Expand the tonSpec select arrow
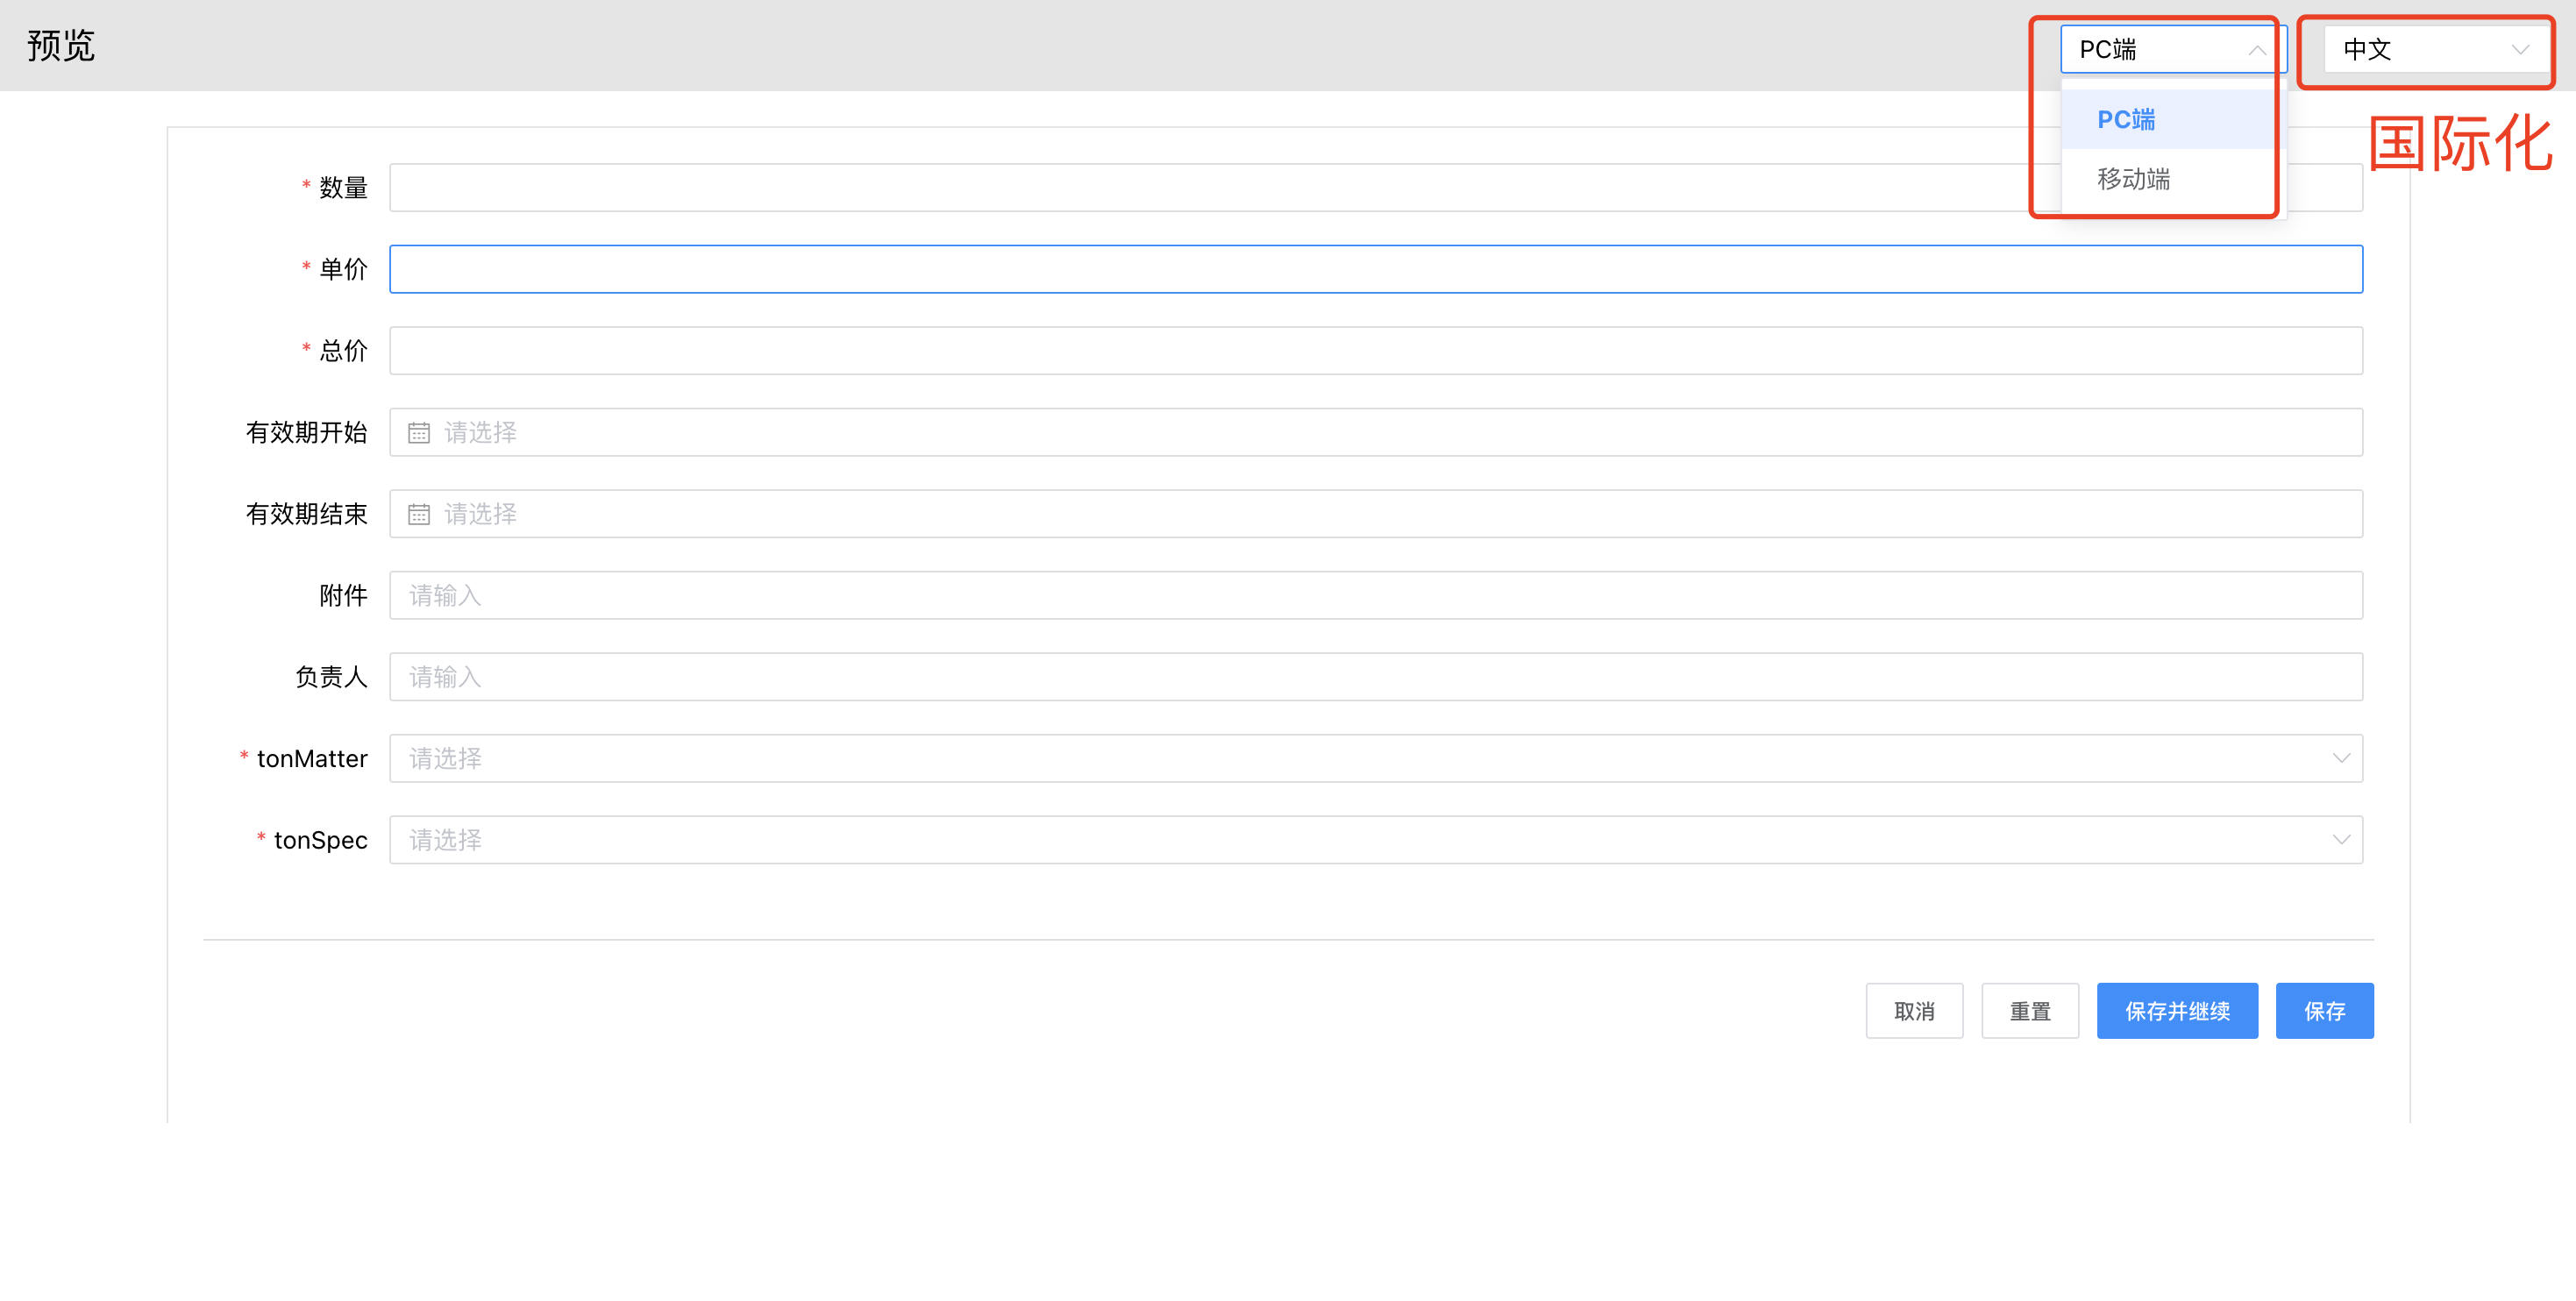The height and width of the screenshot is (1301, 2576). click(2340, 840)
